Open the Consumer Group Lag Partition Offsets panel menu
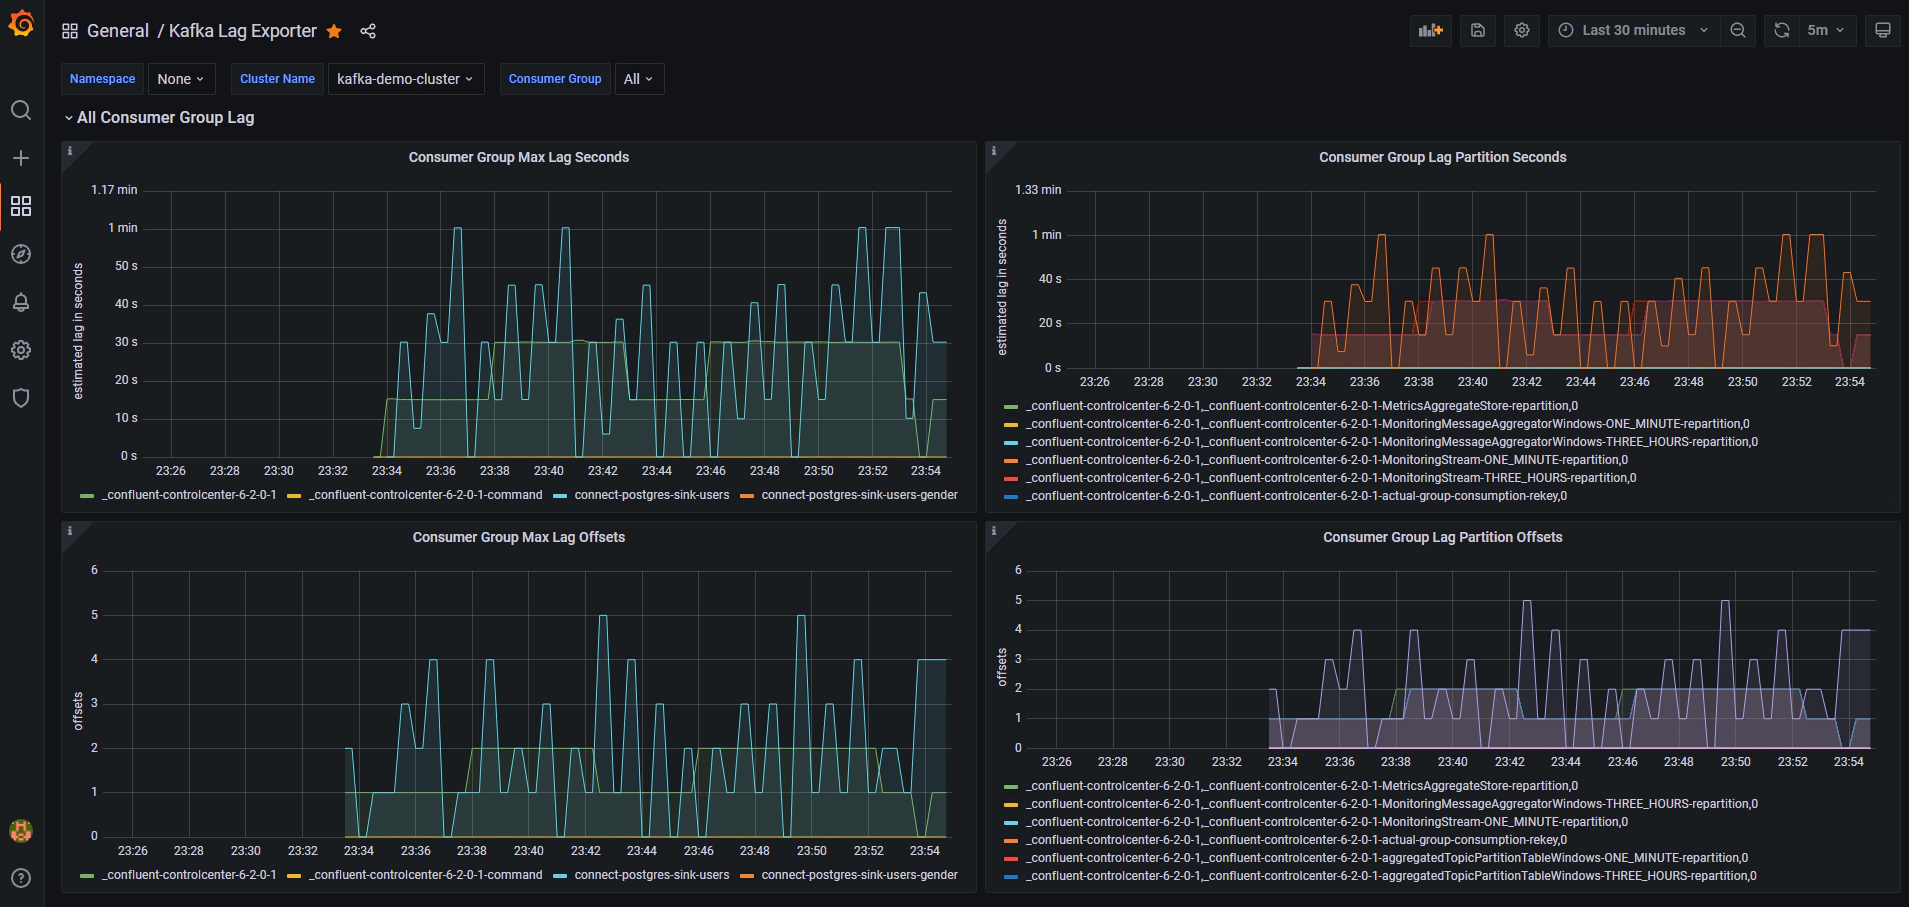The width and height of the screenshot is (1909, 907). [1442, 537]
